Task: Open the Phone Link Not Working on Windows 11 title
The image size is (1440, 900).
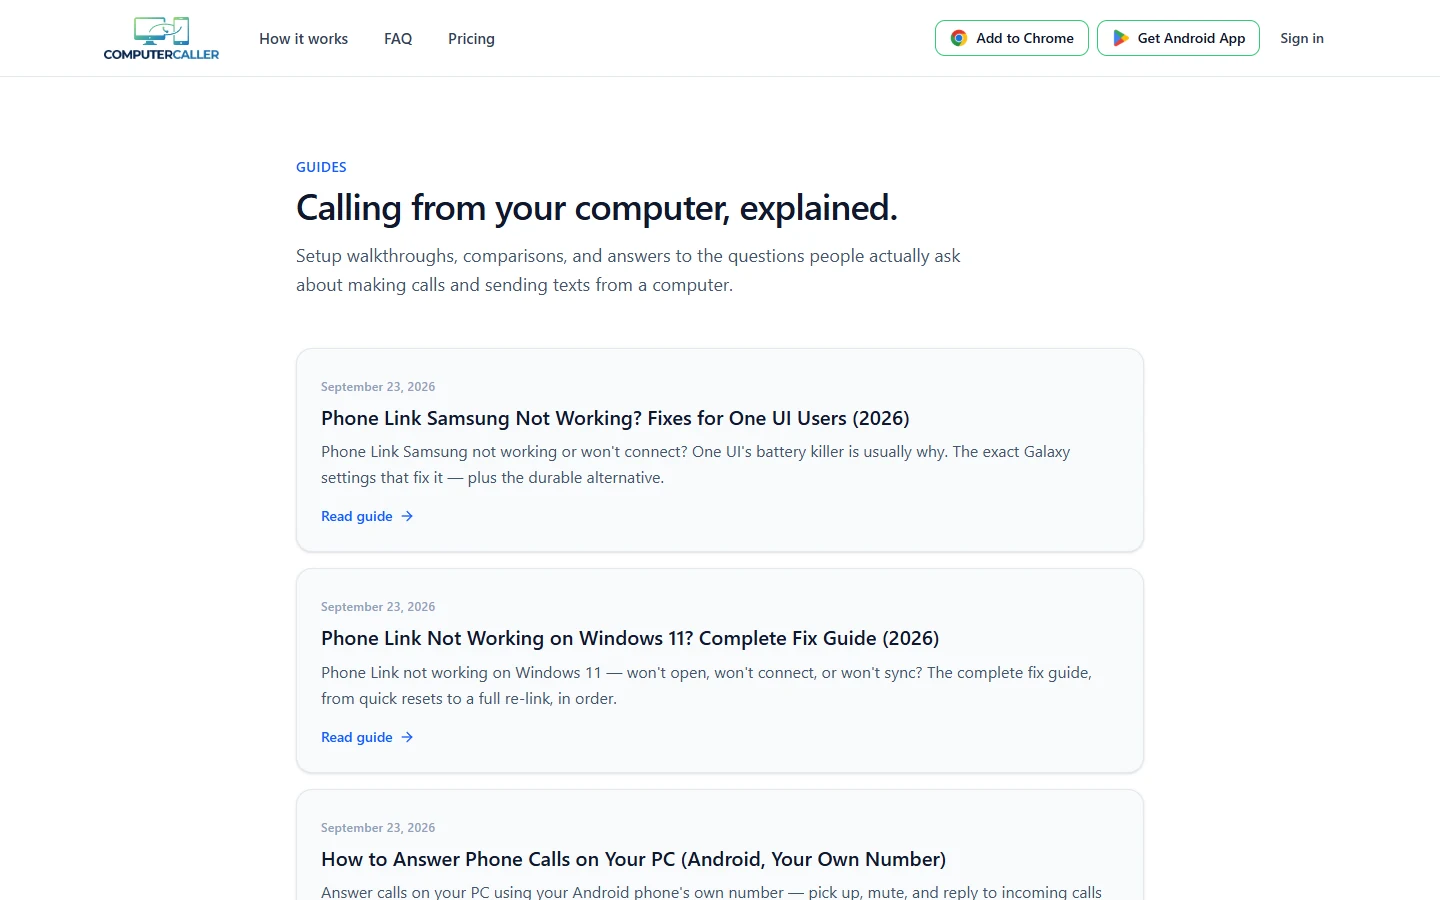Action: [630, 638]
